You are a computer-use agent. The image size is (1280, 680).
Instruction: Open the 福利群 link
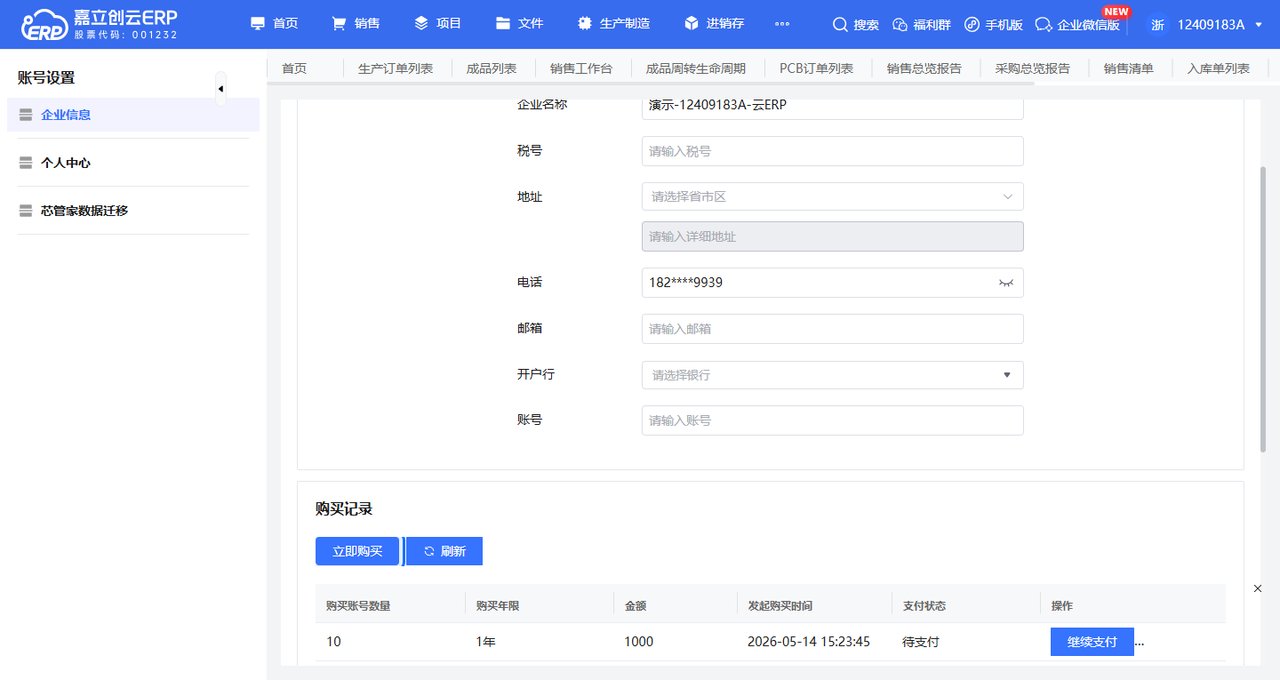(921, 24)
